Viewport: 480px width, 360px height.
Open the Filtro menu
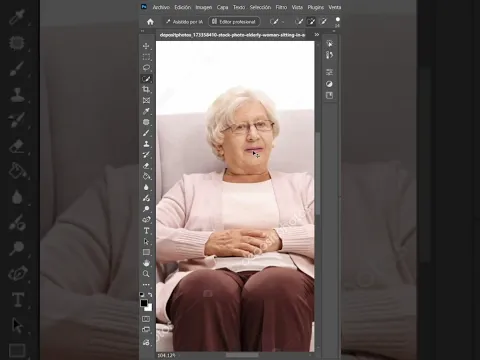pos(281,7)
